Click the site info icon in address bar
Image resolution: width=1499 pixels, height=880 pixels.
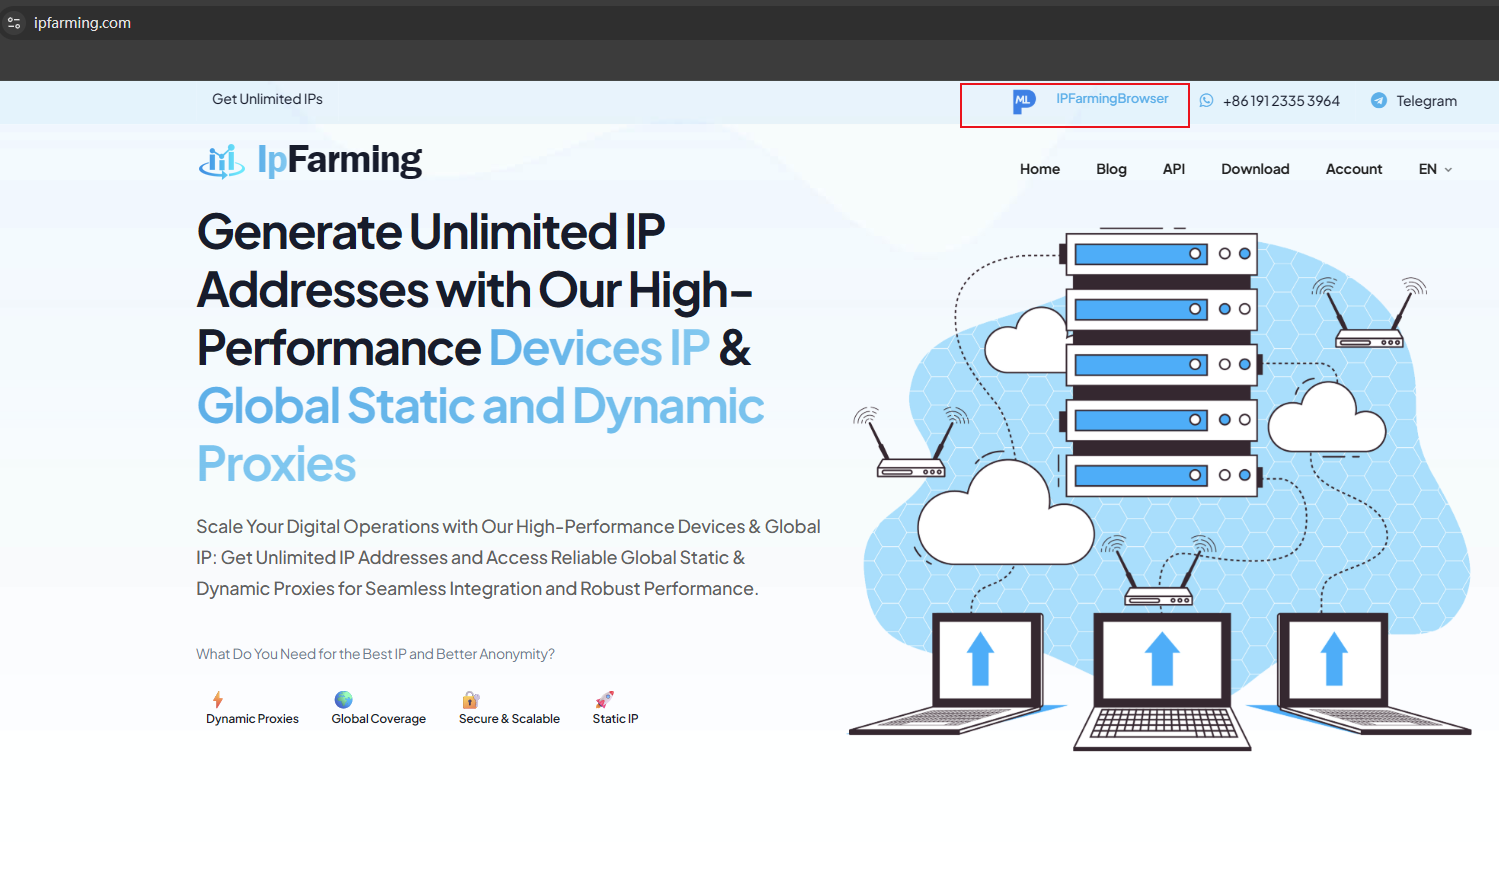pos(14,22)
